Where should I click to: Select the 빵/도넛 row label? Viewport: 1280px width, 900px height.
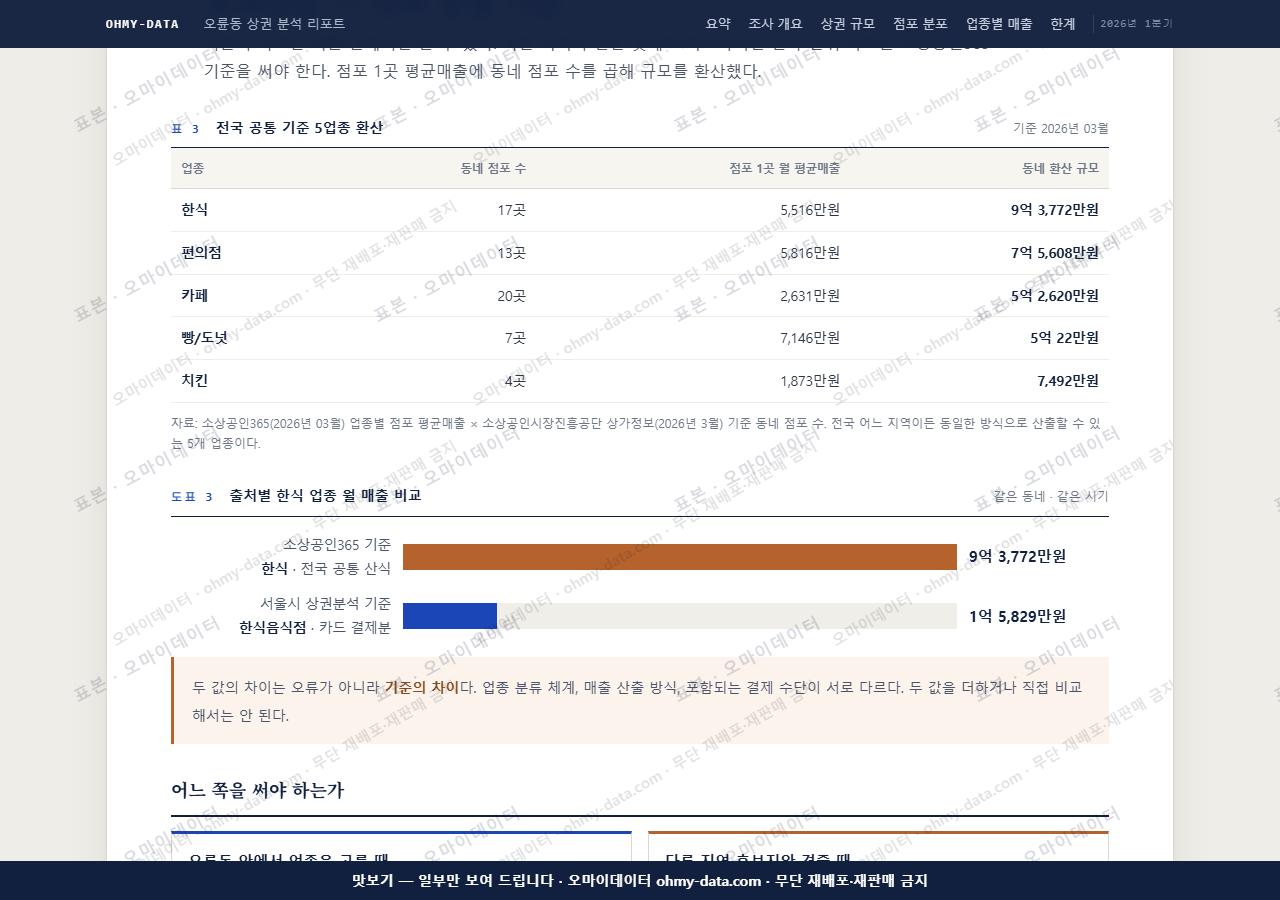click(204, 338)
